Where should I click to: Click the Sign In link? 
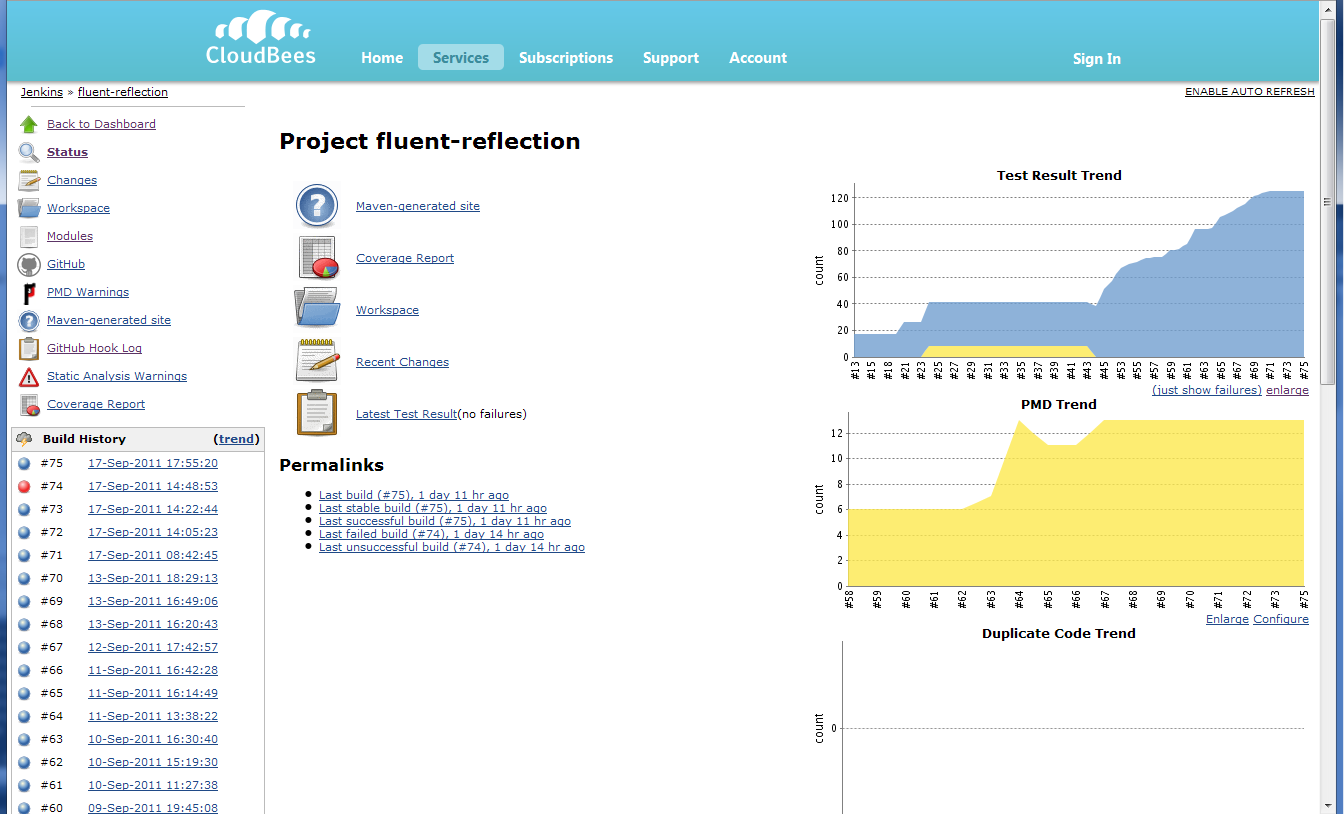click(x=1096, y=59)
